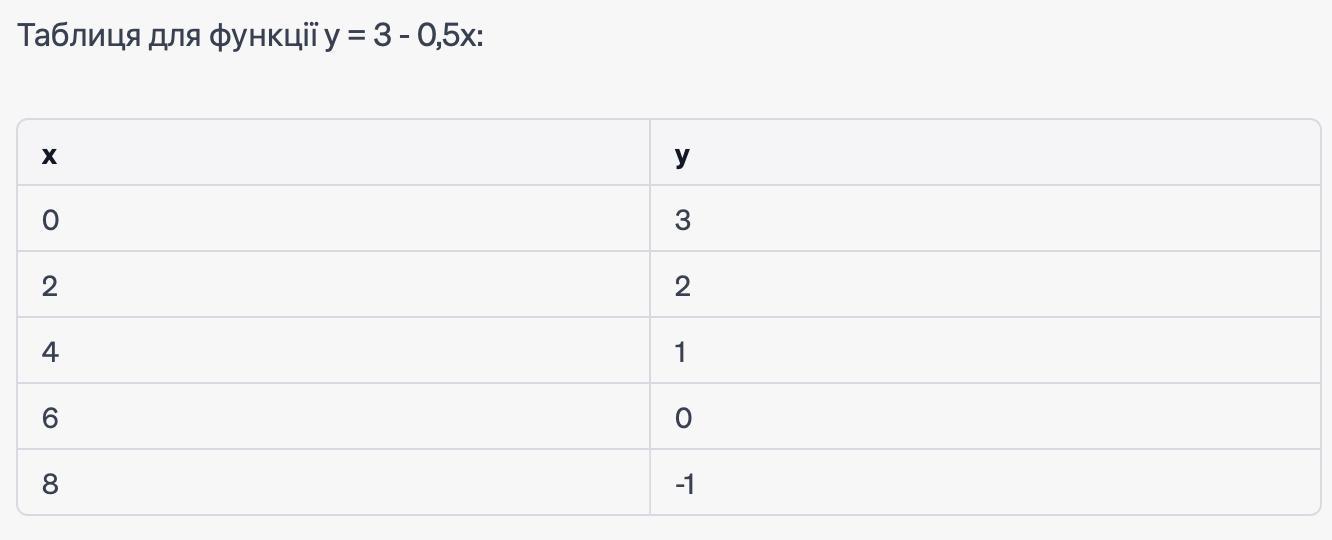Select the "y" column header cell
The image size is (1332, 540).
click(985, 154)
